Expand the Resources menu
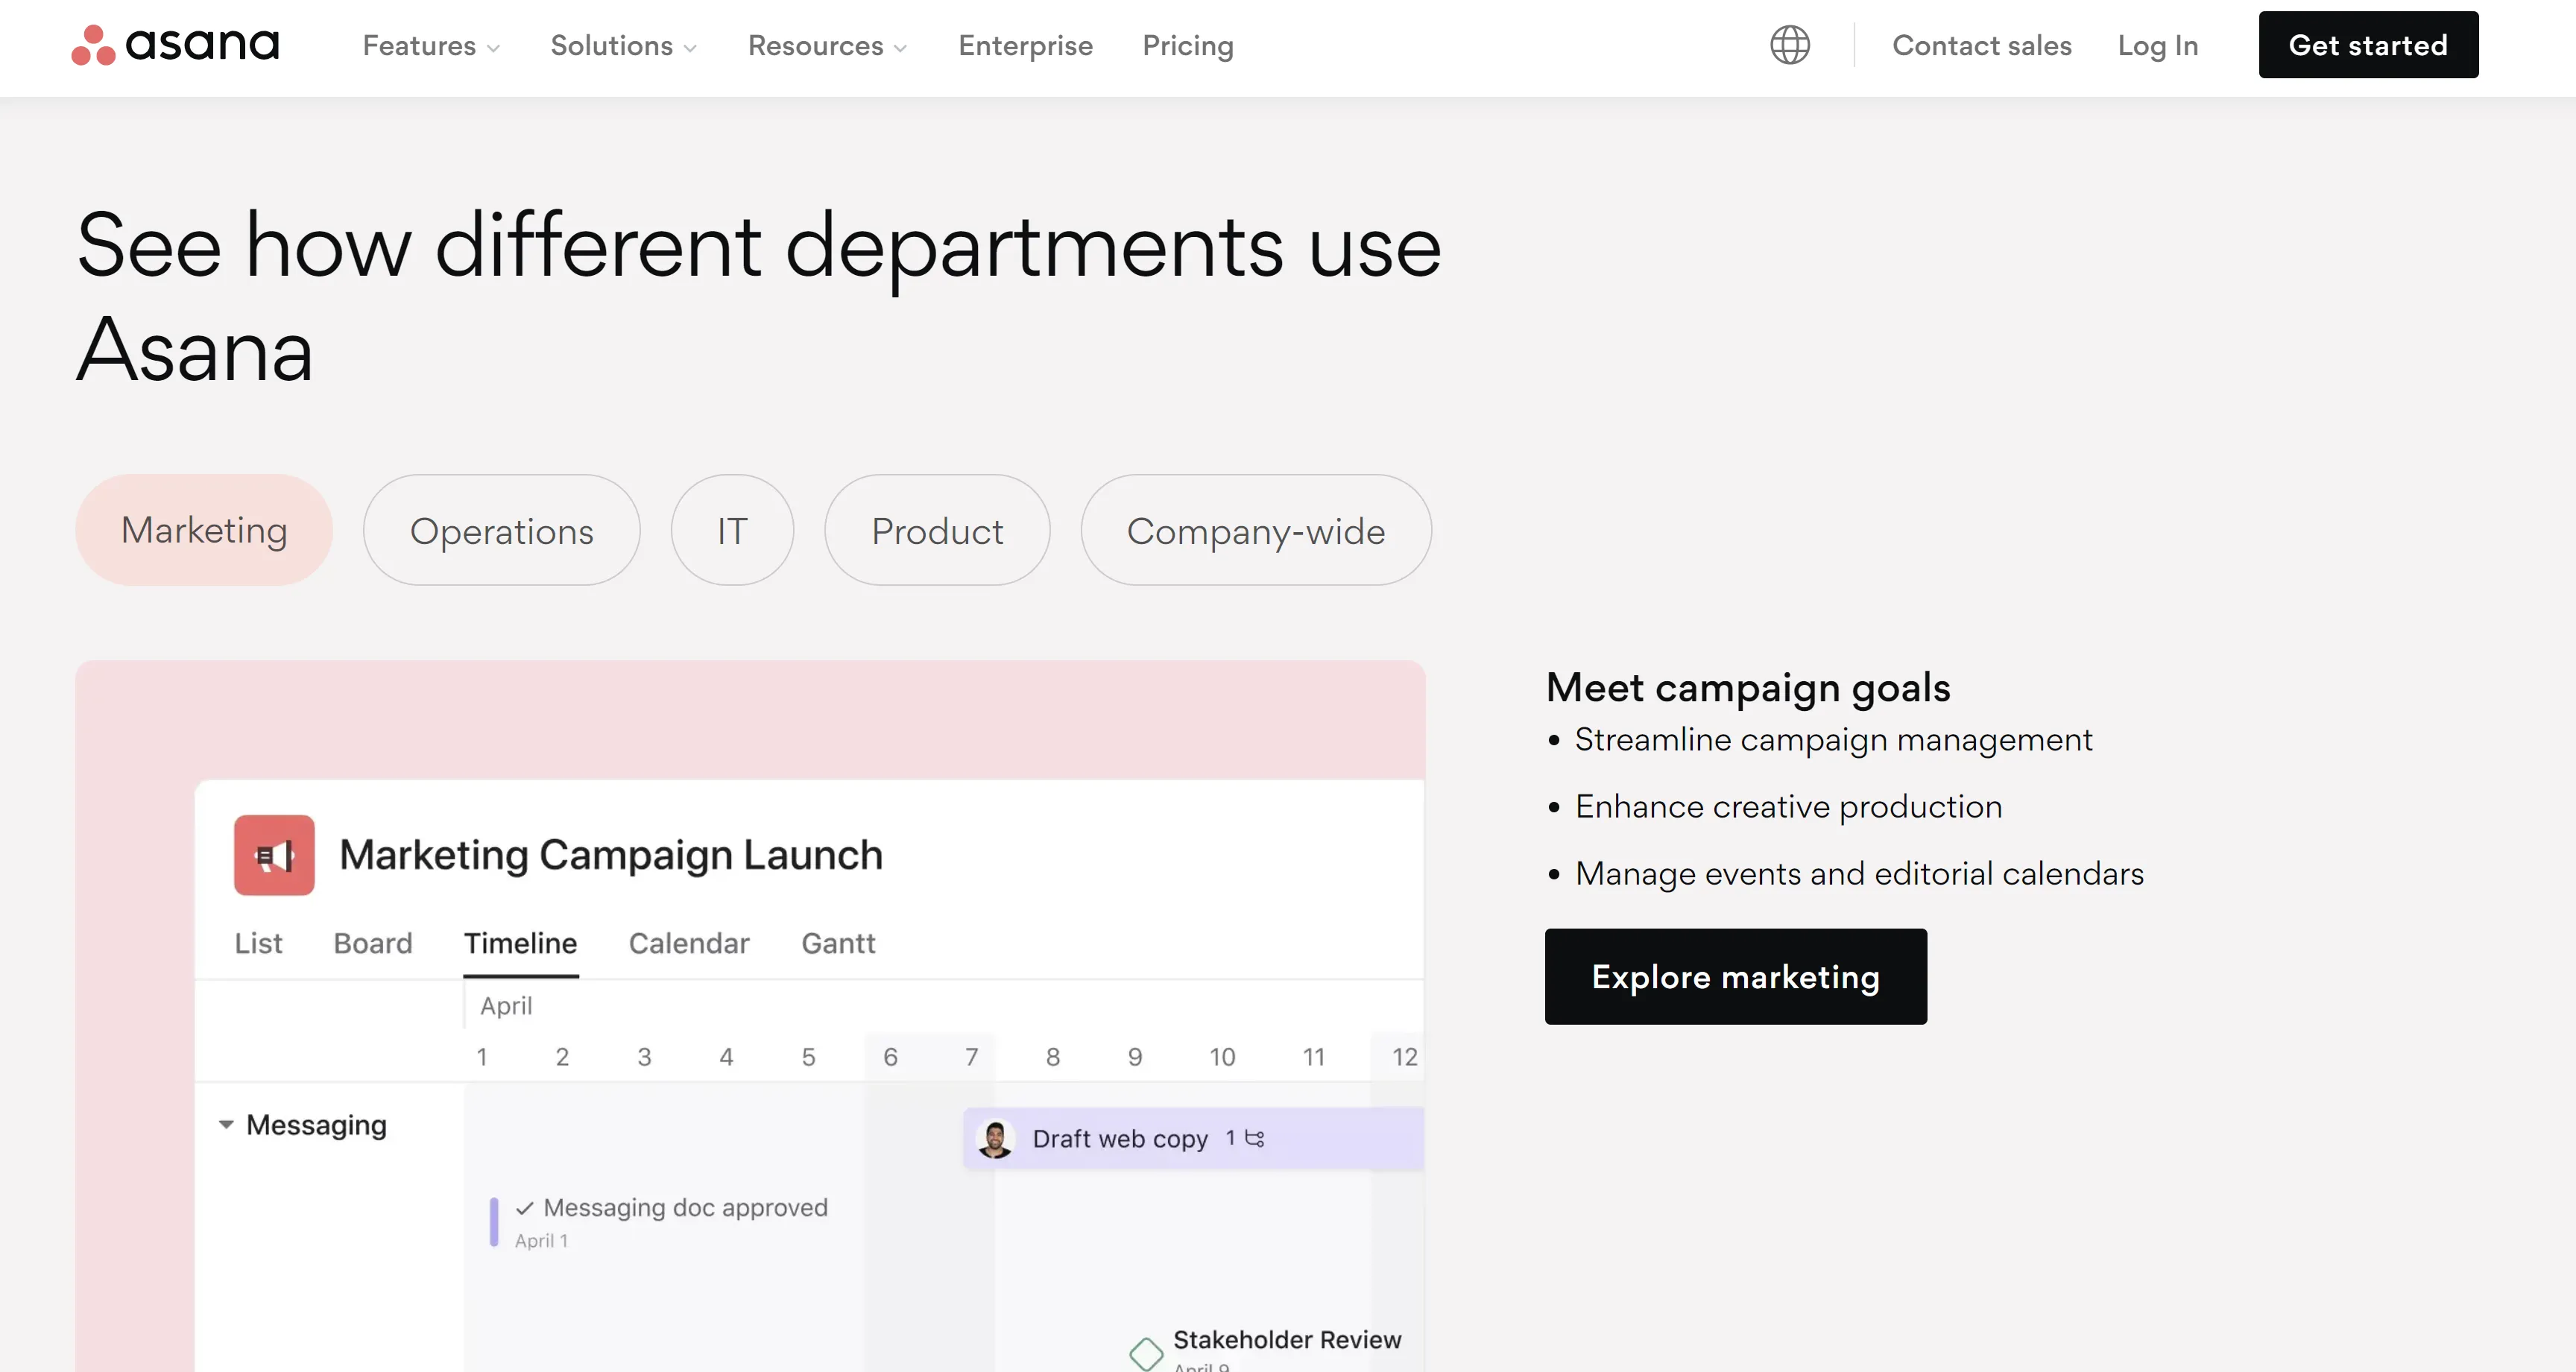This screenshot has width=2576, height=1372. (828, 46)
